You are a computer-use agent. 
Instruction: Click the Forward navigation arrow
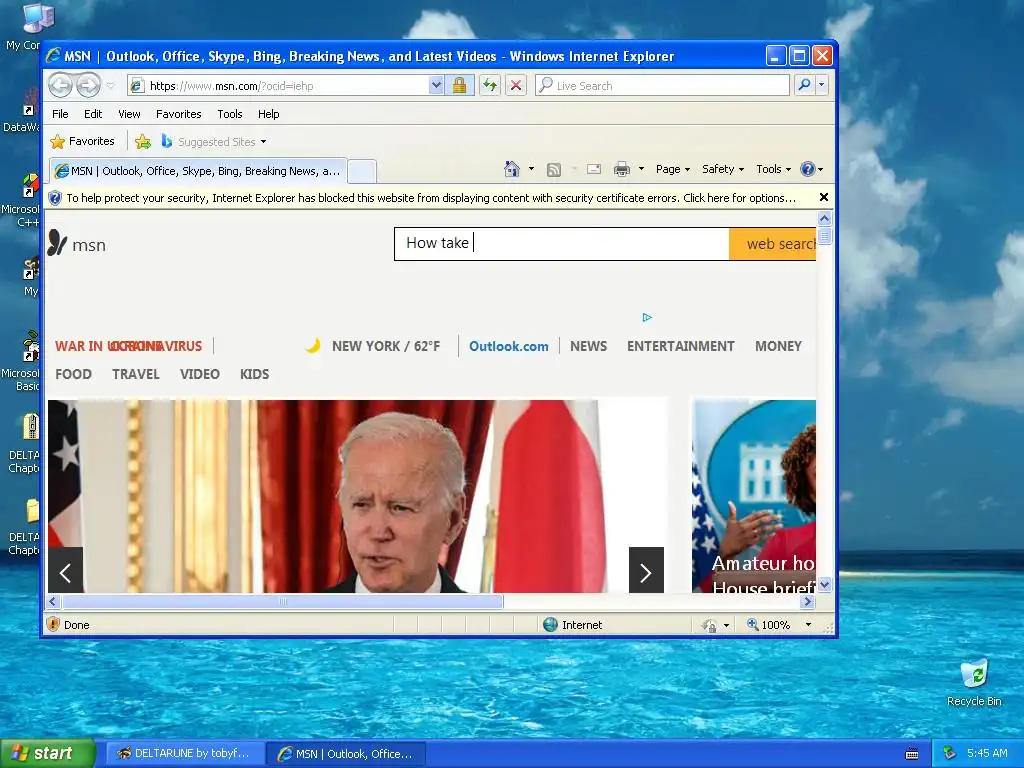[x=88, y=85]
